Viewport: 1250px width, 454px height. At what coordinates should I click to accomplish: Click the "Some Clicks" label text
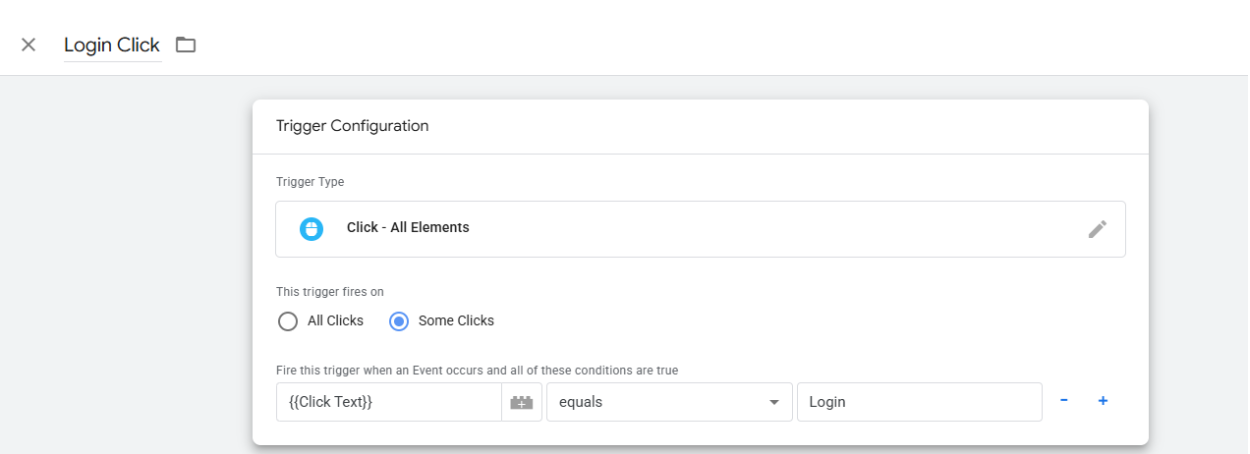coord(456,321)
